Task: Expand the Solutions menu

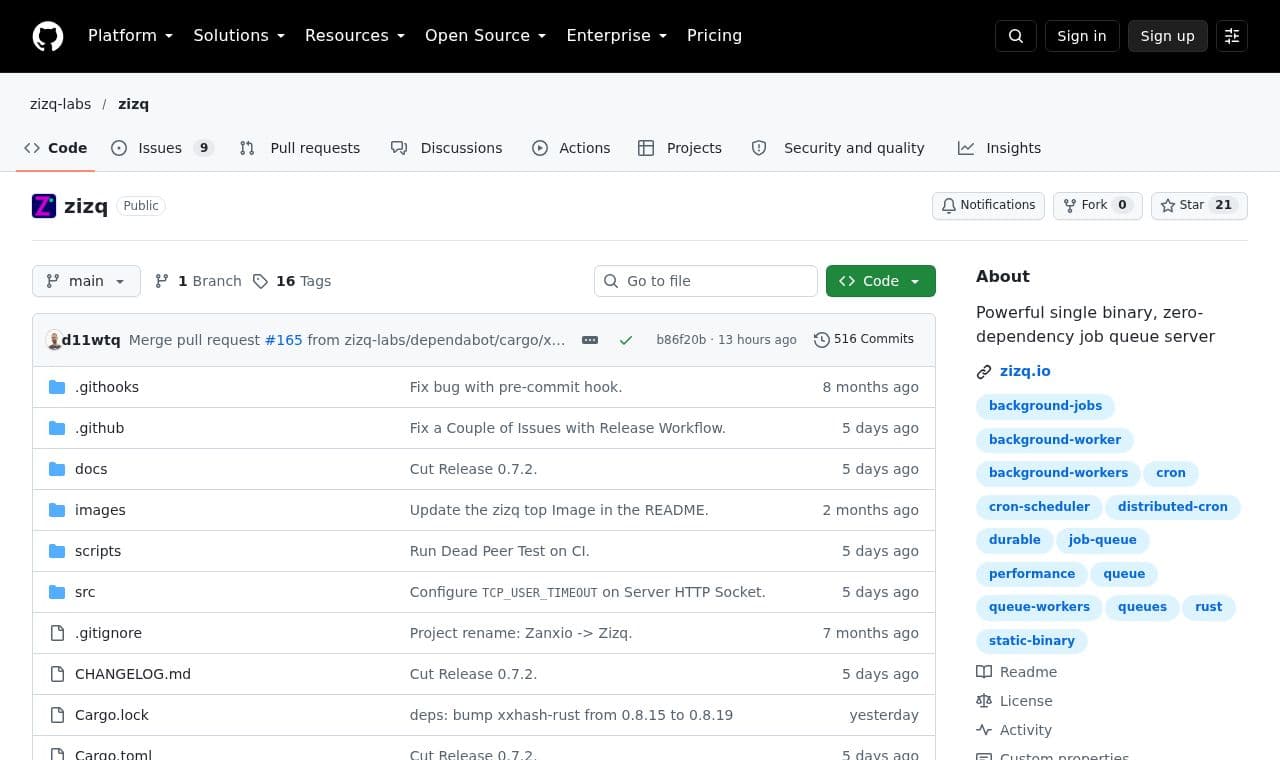Action: (x=239, y=36)
